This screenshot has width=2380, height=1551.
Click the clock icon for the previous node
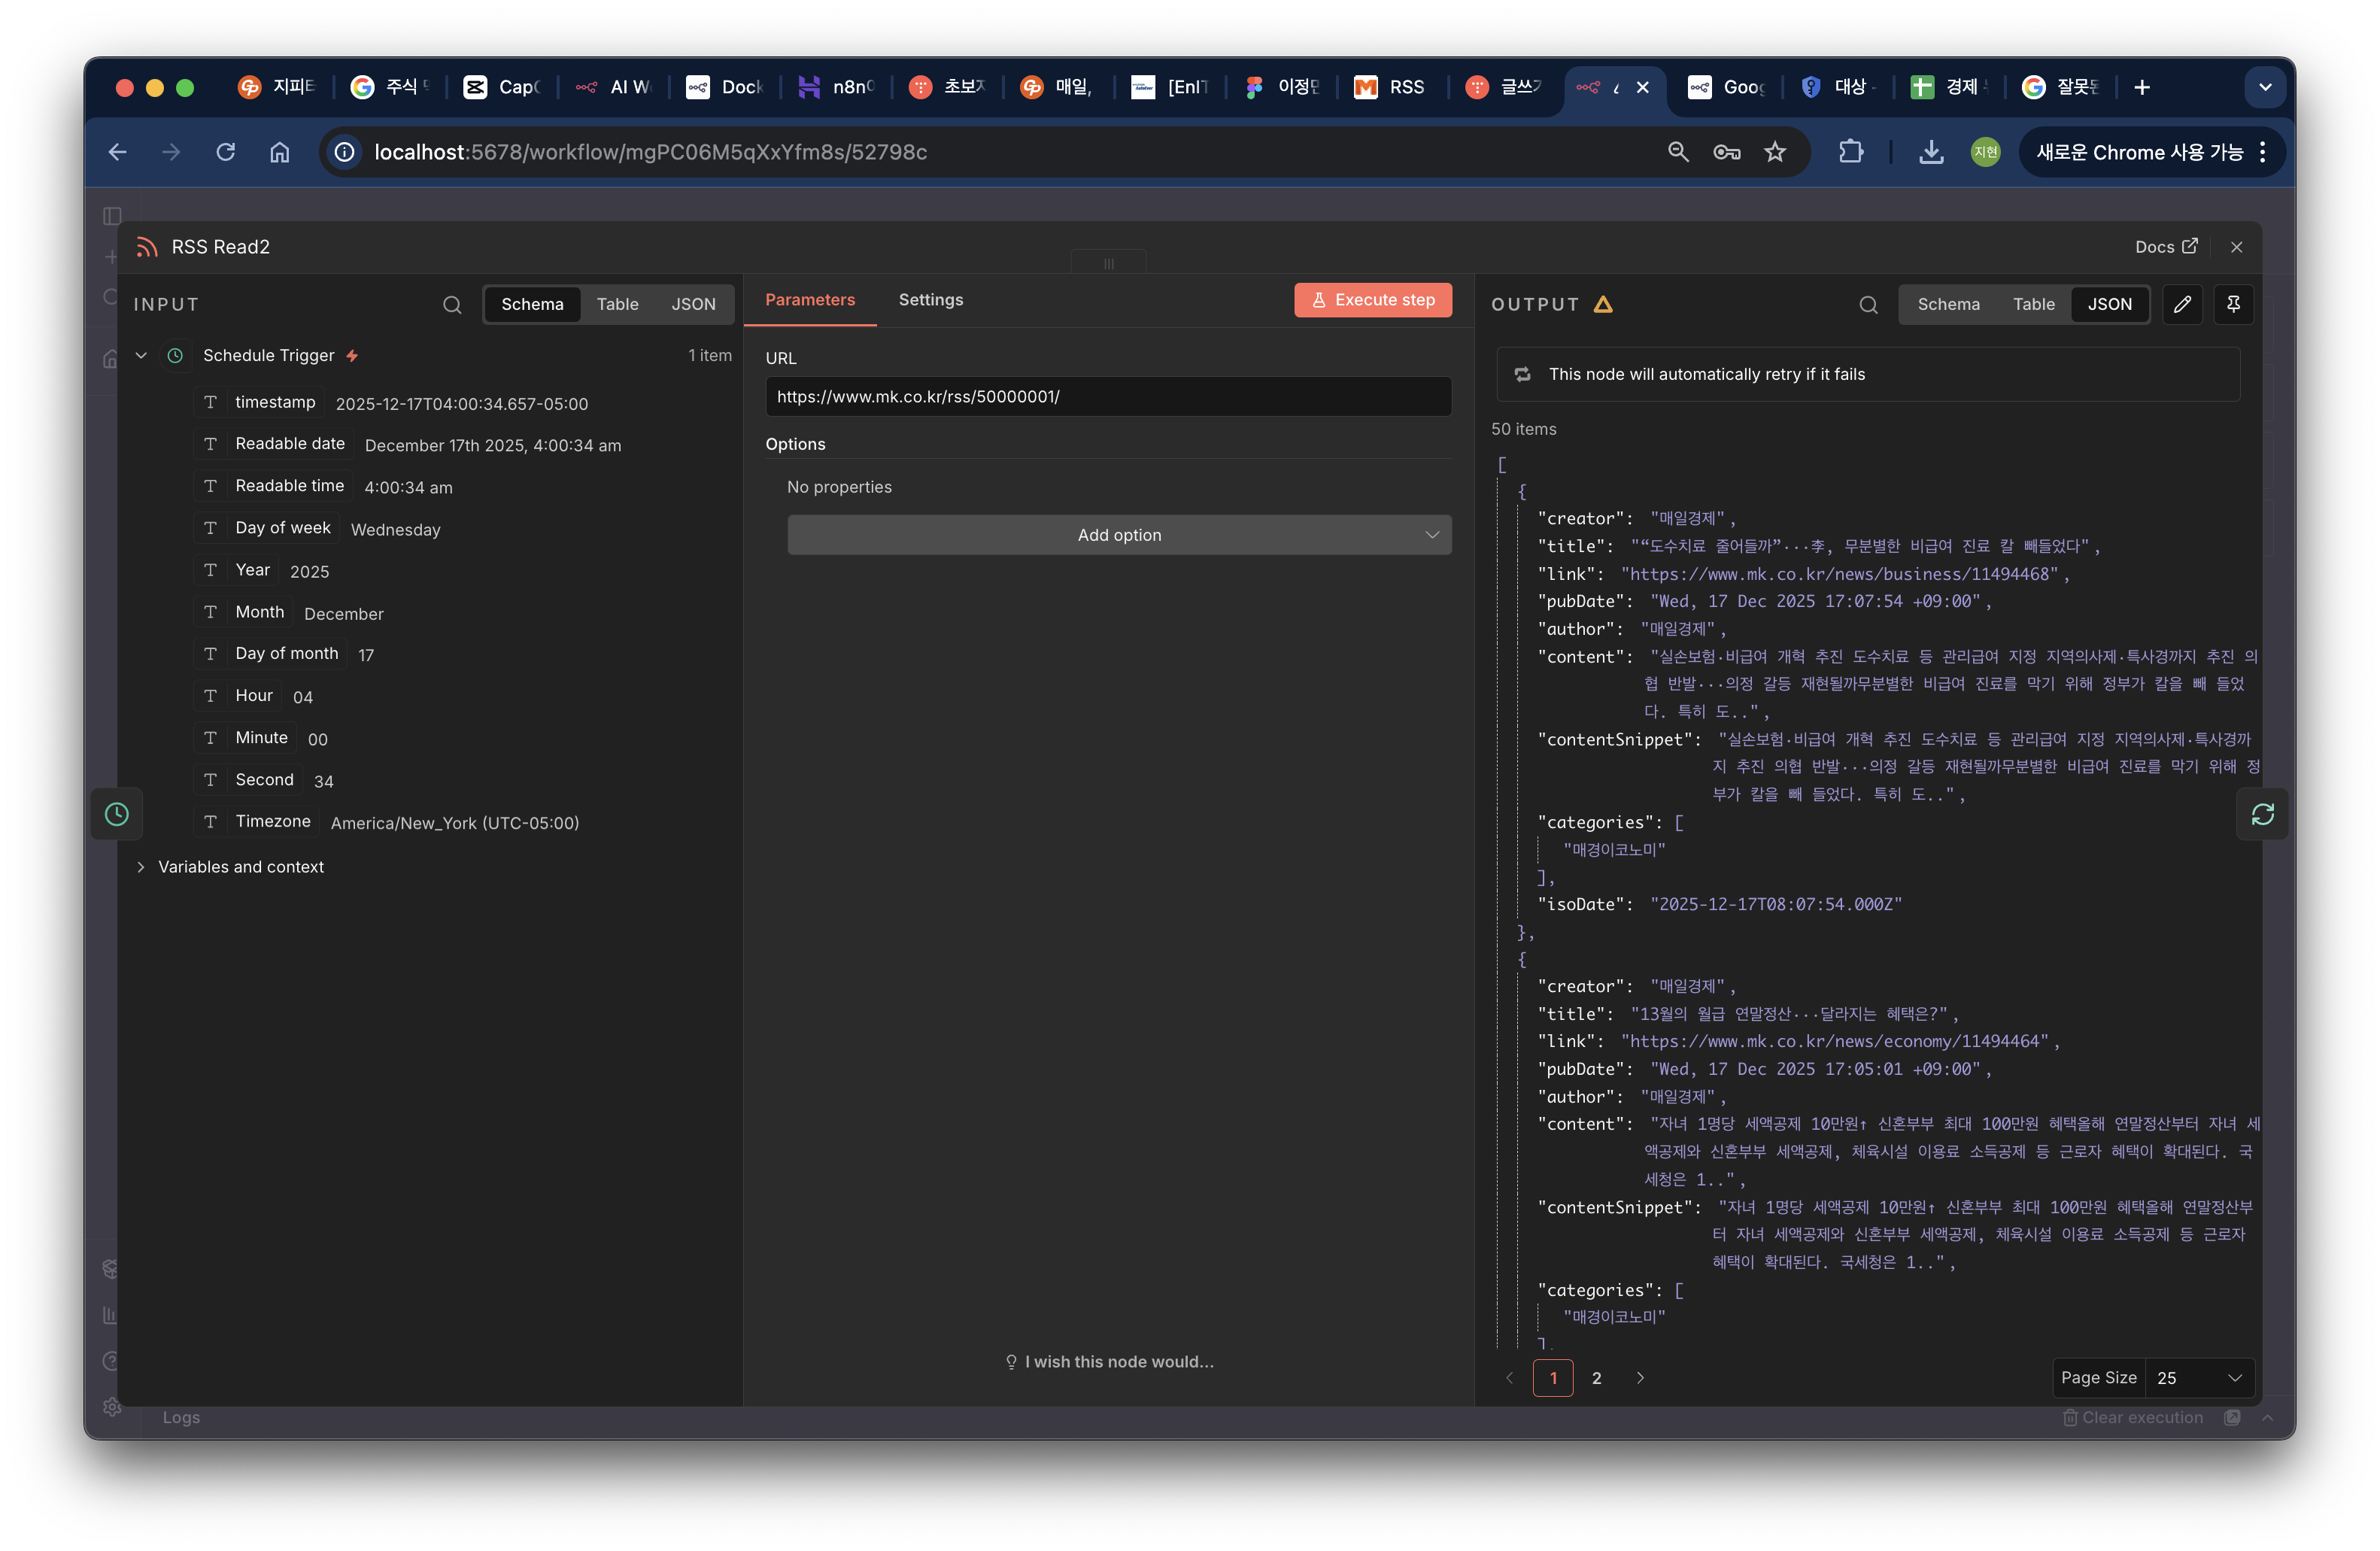coord(117,814)
